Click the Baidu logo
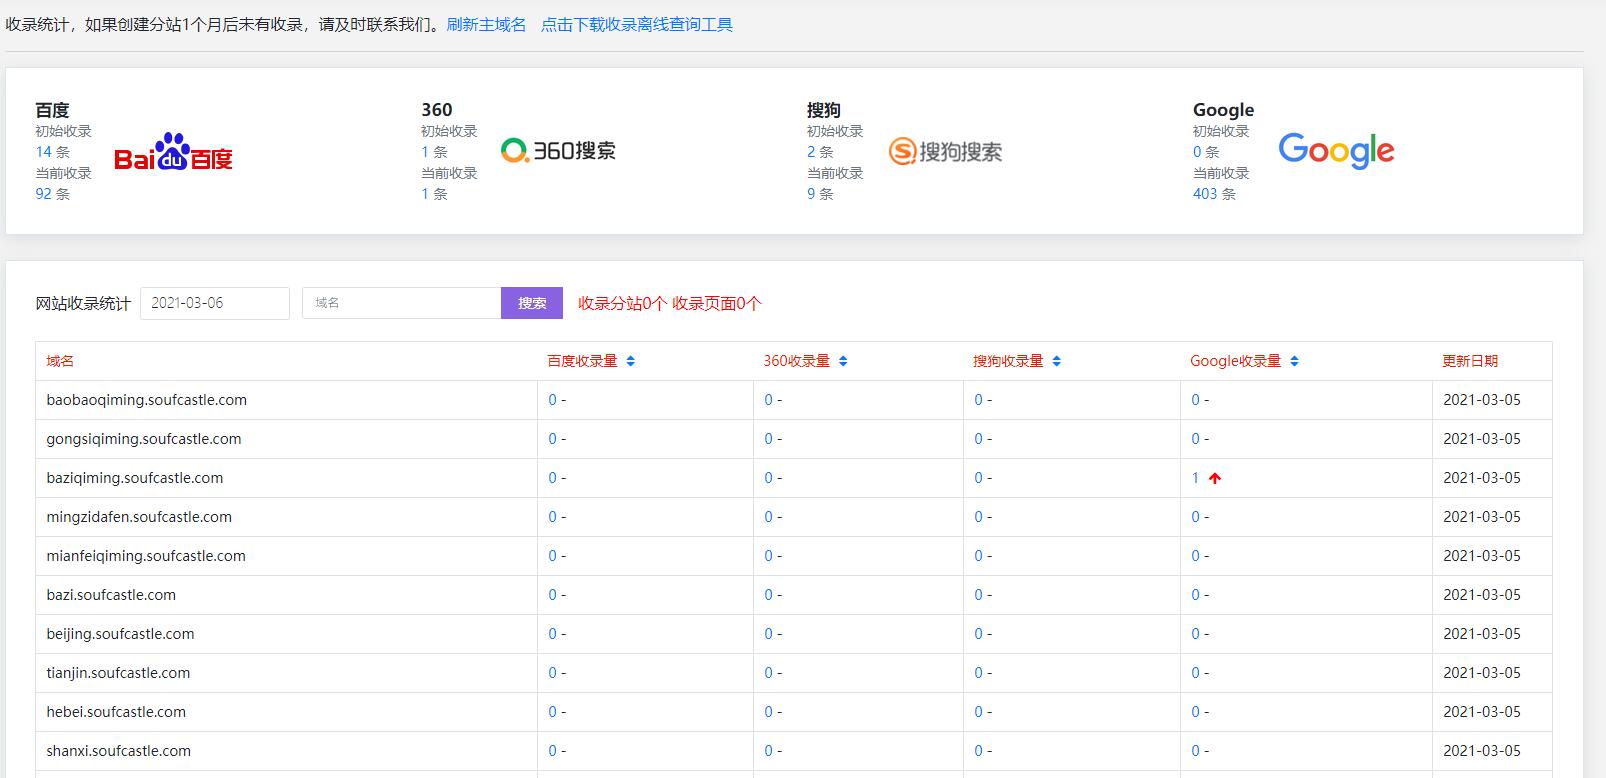This screenshot has width=1606, height=778. tap(173, 152)
